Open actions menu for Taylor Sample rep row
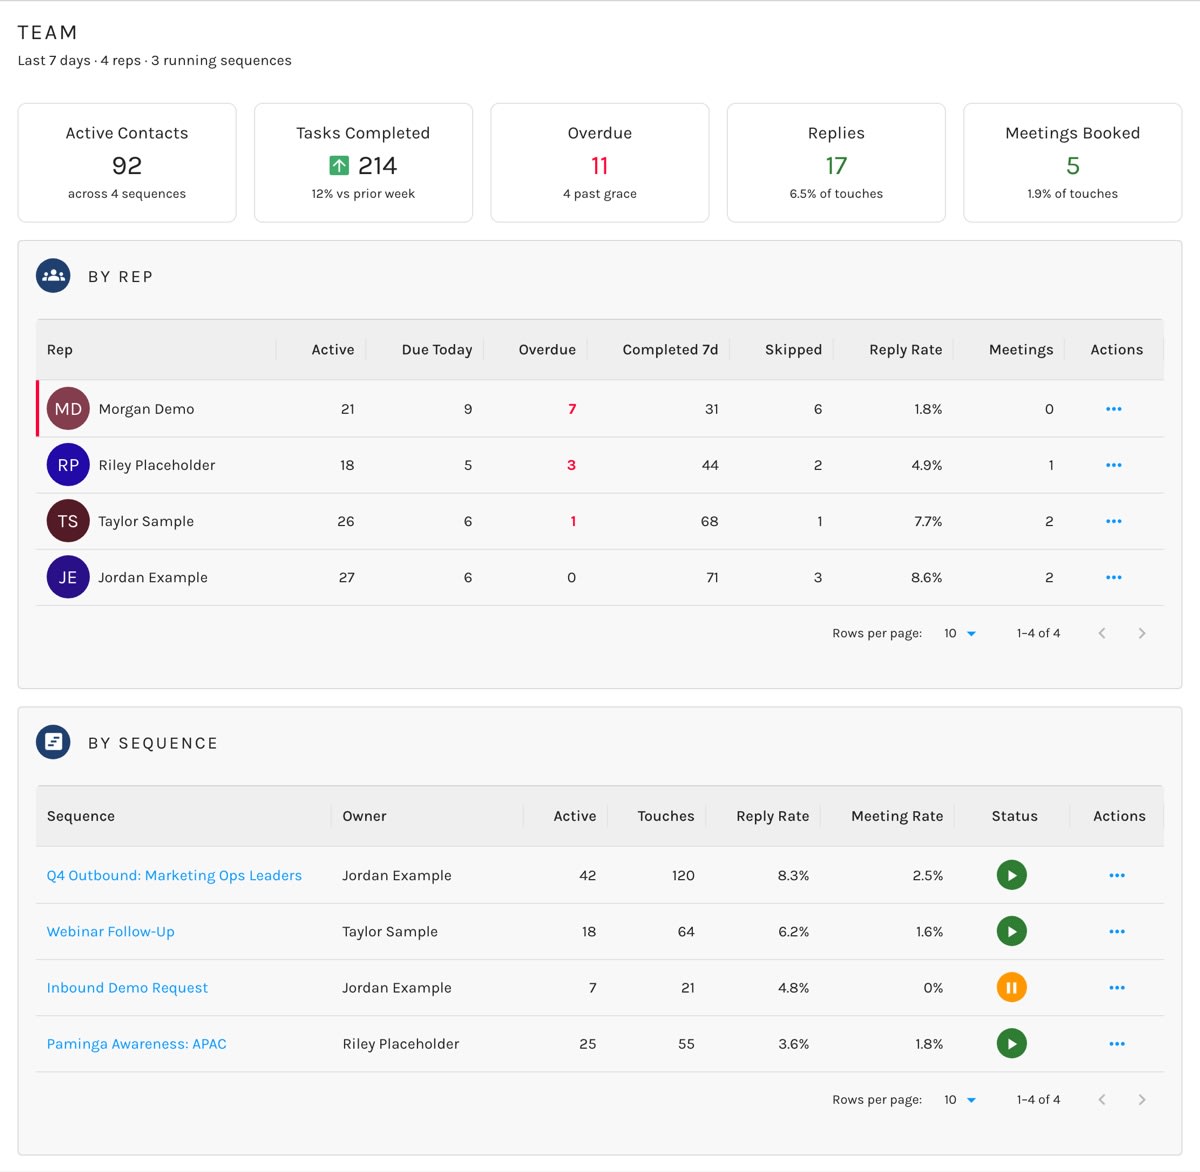The width and height of the screenshot is (1200, 1172). click(1113, 521)
